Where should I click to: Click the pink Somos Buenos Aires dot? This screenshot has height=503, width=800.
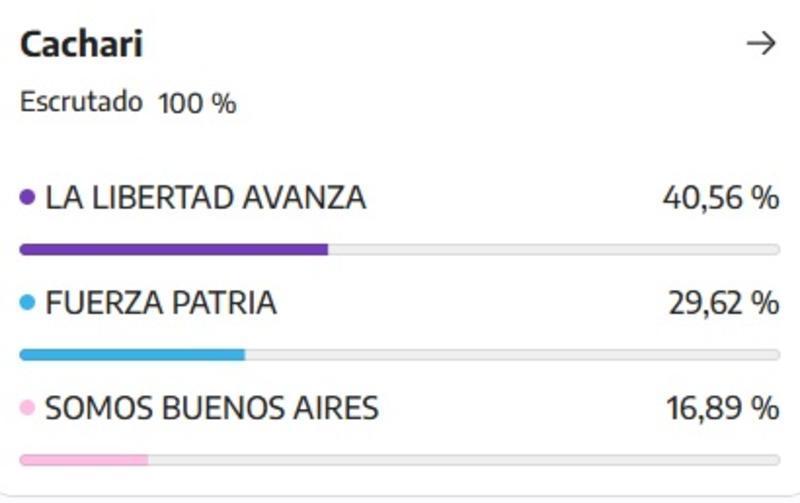tap(27, 408)
